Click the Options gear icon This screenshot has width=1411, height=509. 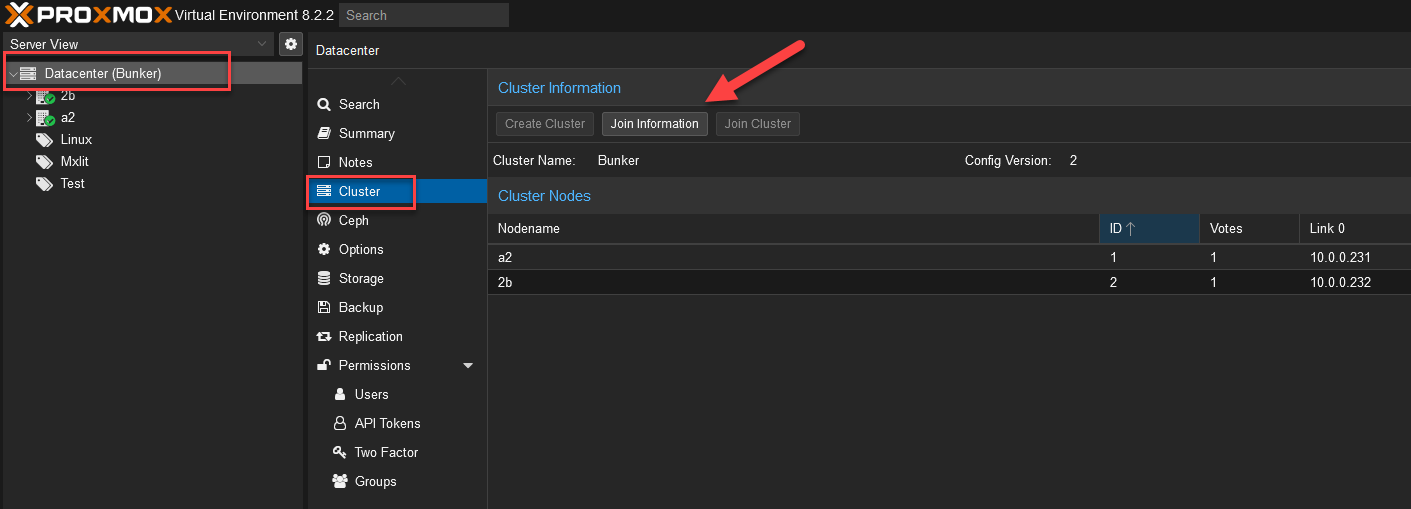(x=323, y=249)
